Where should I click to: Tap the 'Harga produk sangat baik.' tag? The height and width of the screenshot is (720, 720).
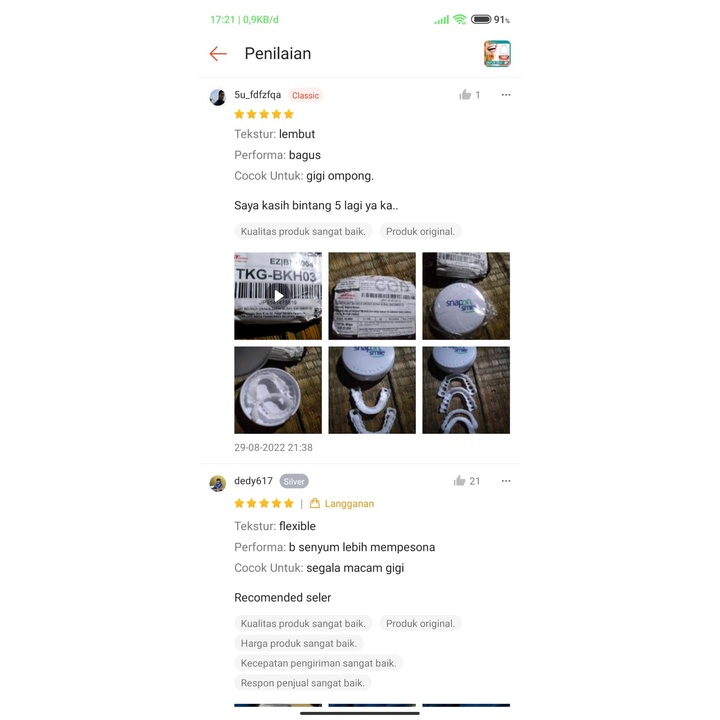[x=299, y=643]
